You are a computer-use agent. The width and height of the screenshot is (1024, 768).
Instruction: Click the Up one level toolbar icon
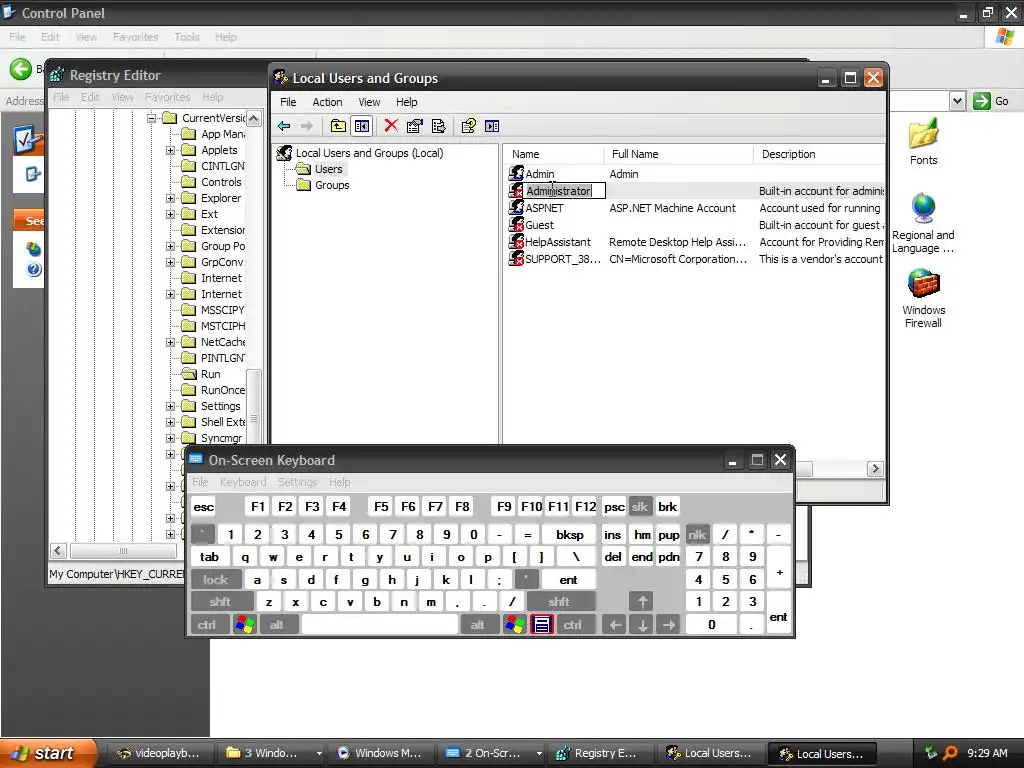pos(338,126)
